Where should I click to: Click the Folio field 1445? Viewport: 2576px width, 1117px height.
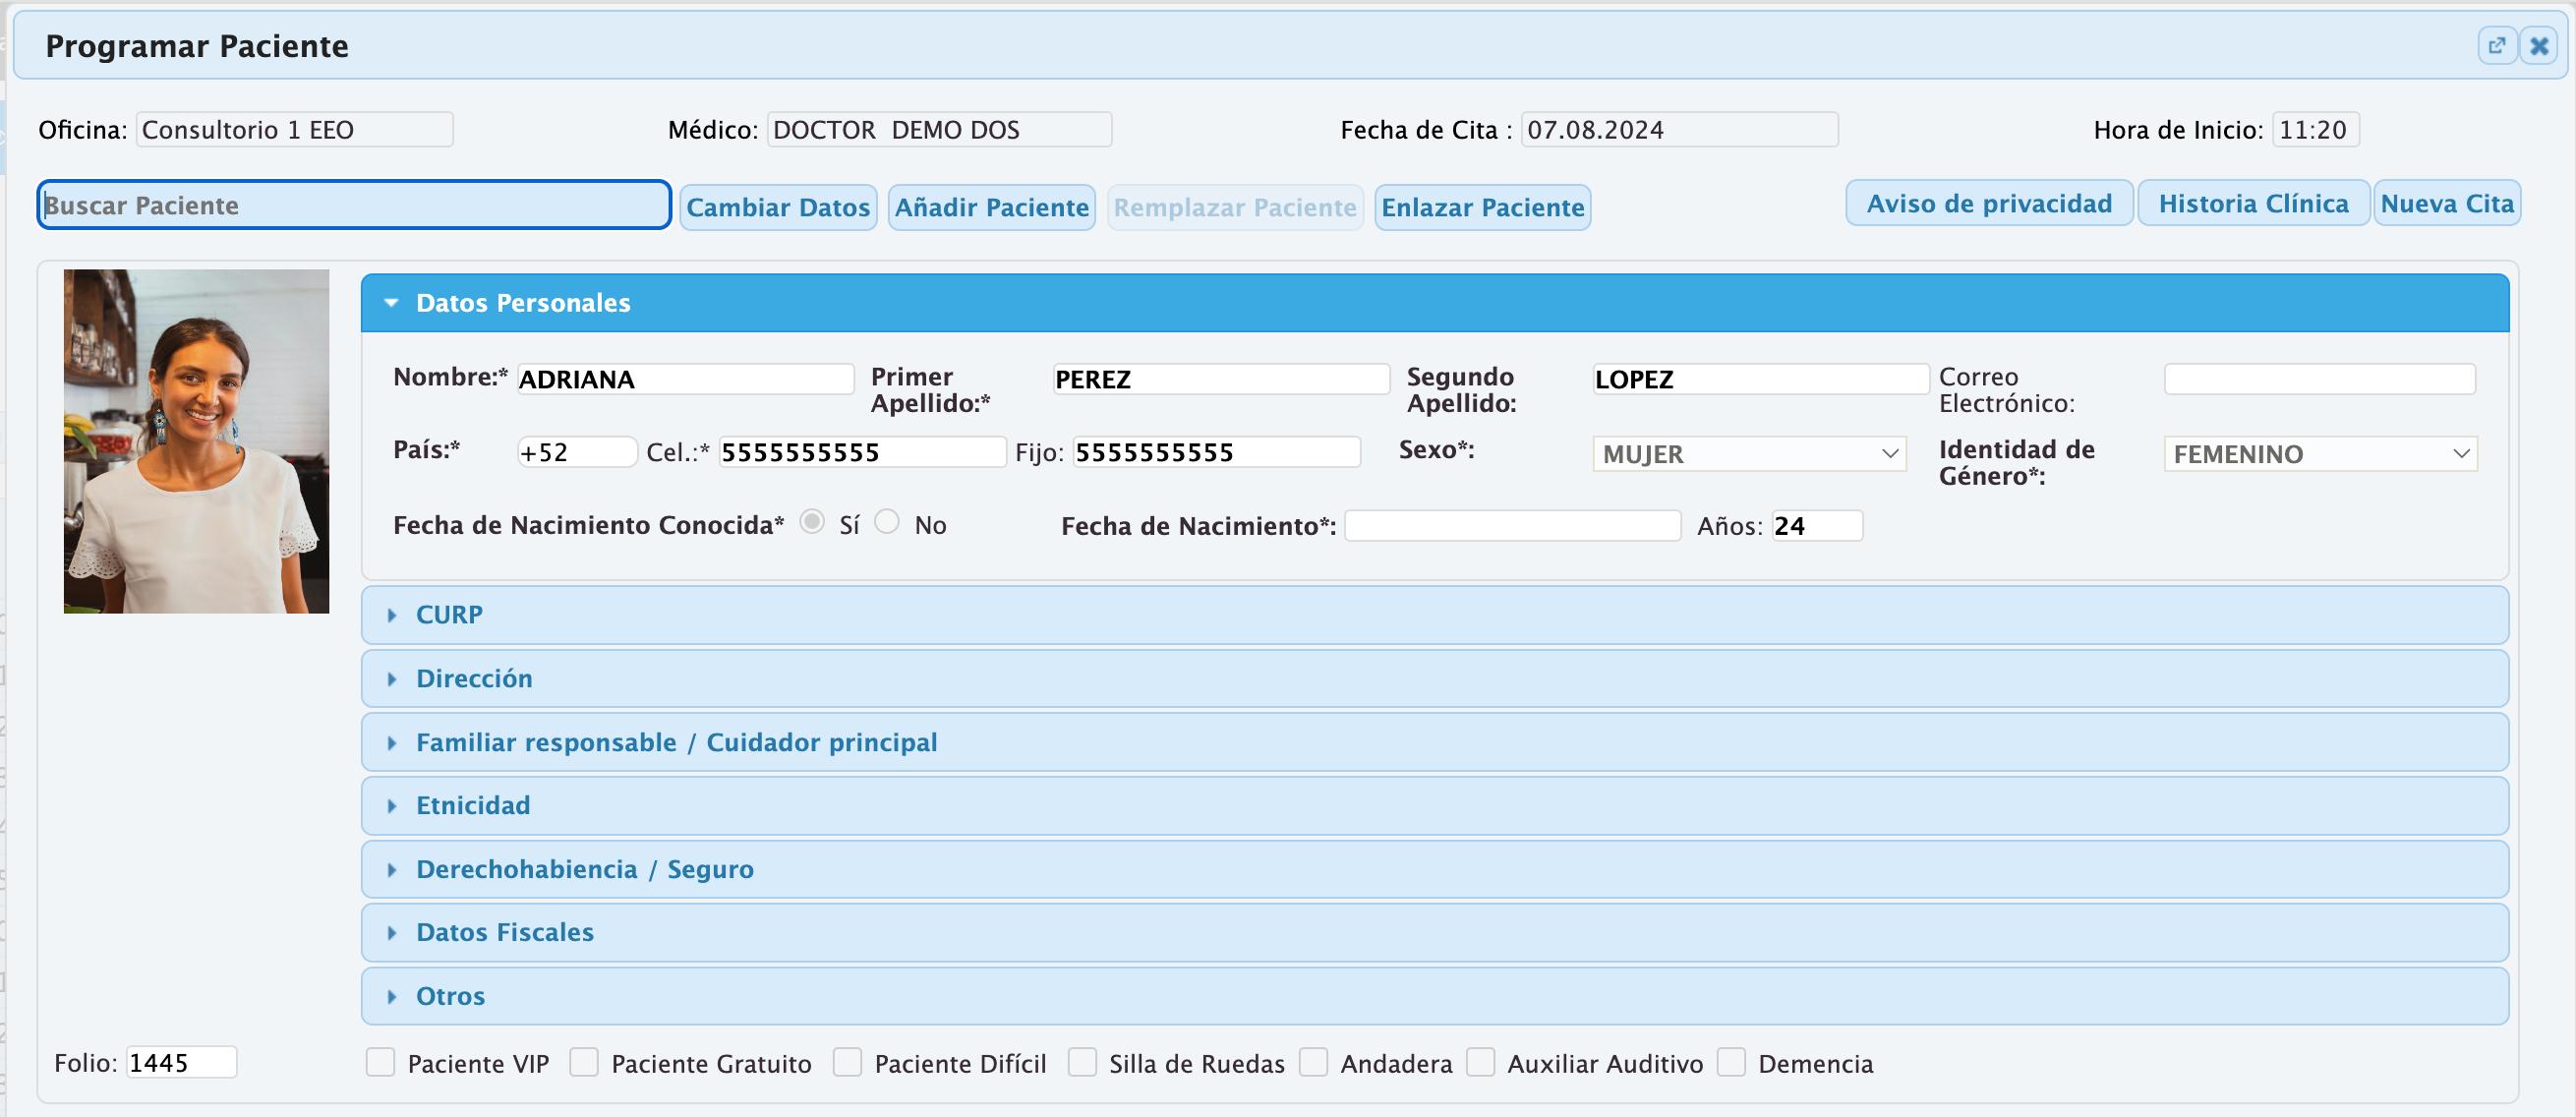click(182, 1062)
